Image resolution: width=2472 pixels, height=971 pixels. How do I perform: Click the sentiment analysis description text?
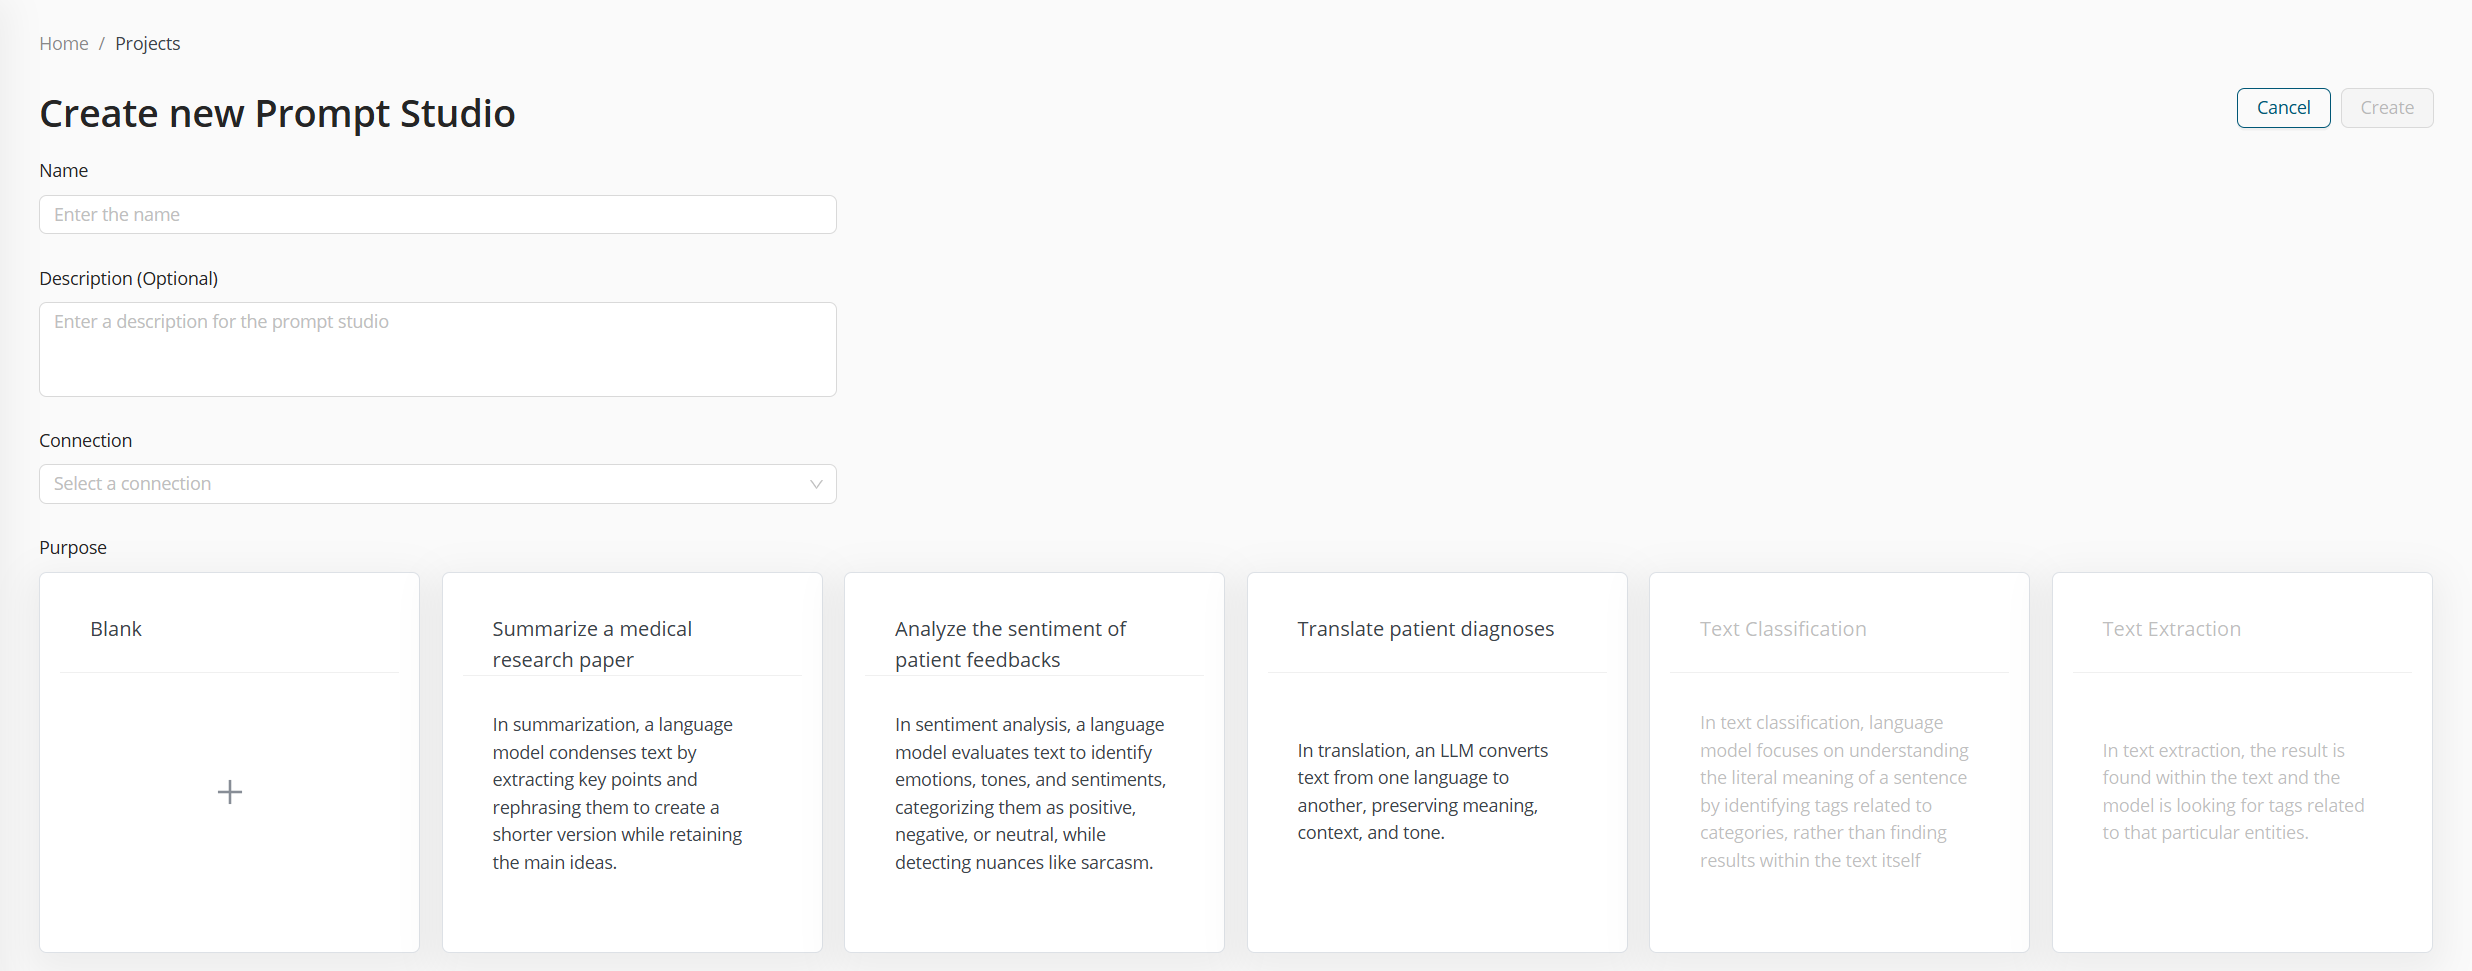[1031, 793]
